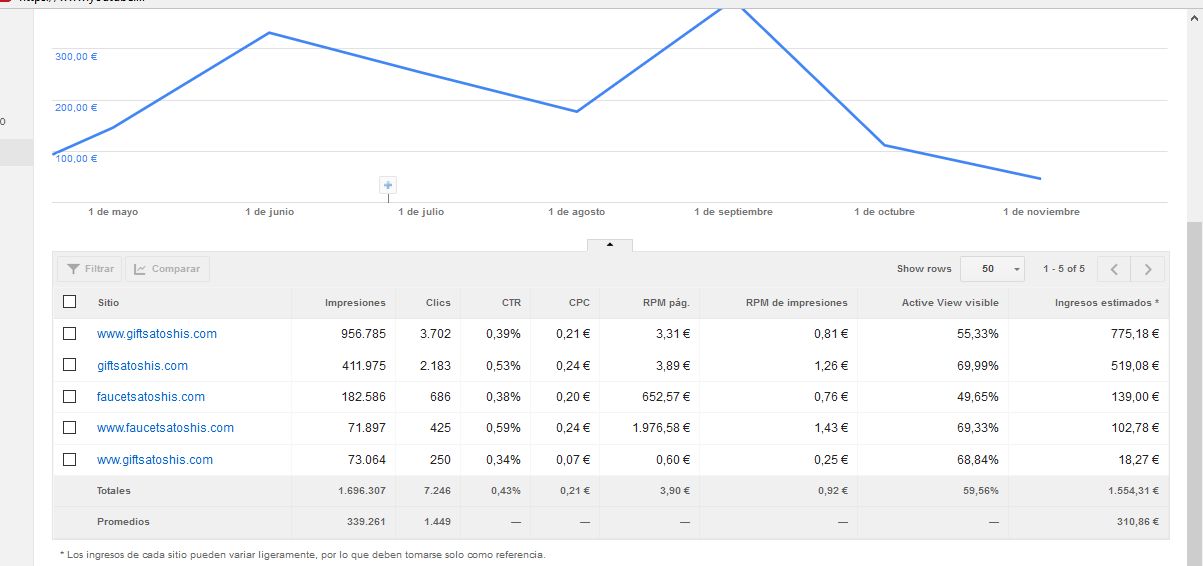The image size is (1203, 566).
Task: Click the Promedios row label
Action: pyautogui.click(x=123, y=522)
